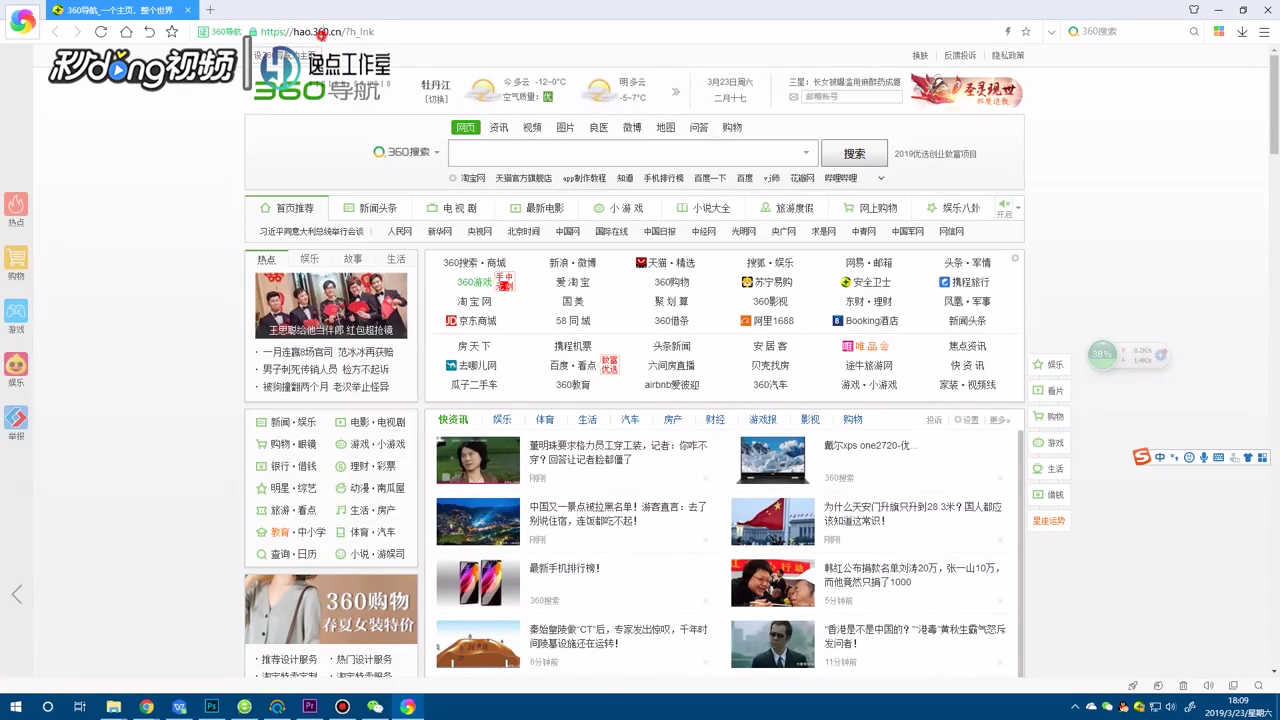Click the 360导航 browser tab
The width and height of the screenshot is (1280, 720).
121,10
